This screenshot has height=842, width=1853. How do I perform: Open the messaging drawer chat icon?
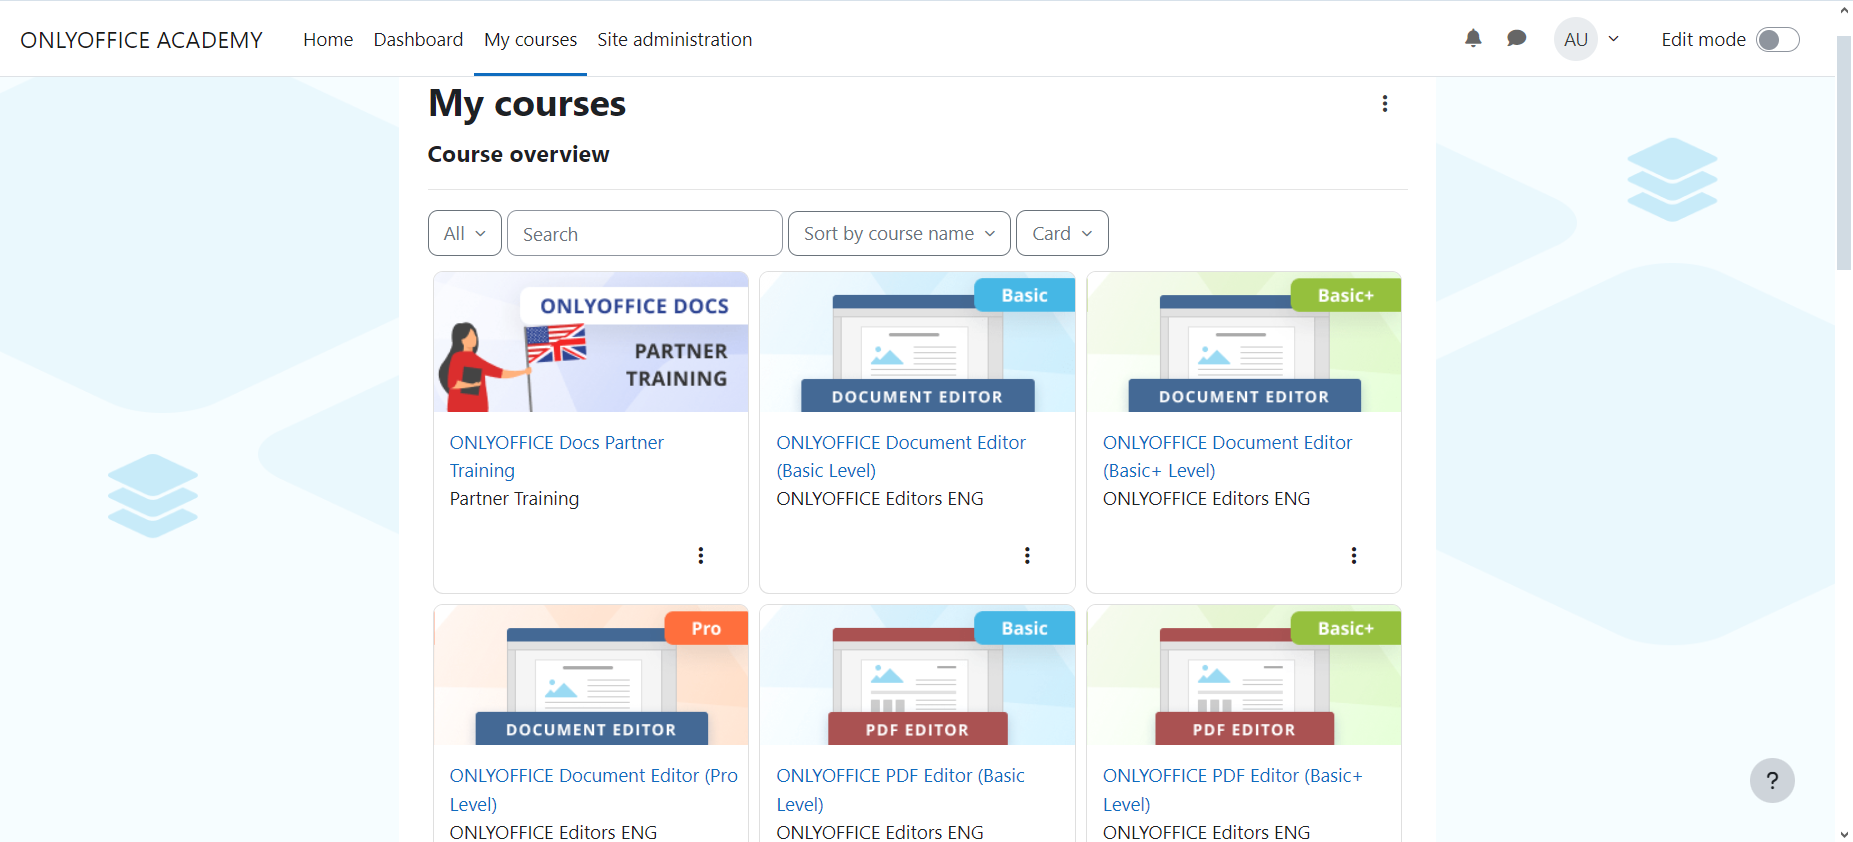[1517, 39]
